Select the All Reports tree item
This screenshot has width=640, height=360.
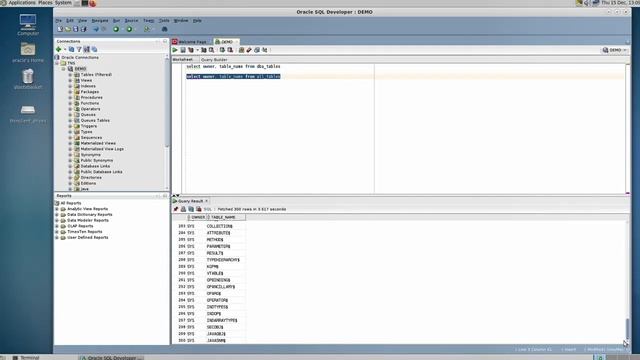click(x=71, y=203)
